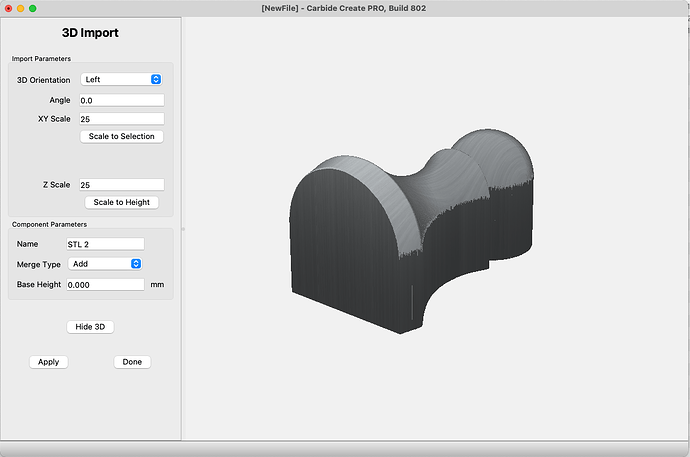Screen dimensions: 690x457
Task: Close the window using the red button
Action: point(7,8)
